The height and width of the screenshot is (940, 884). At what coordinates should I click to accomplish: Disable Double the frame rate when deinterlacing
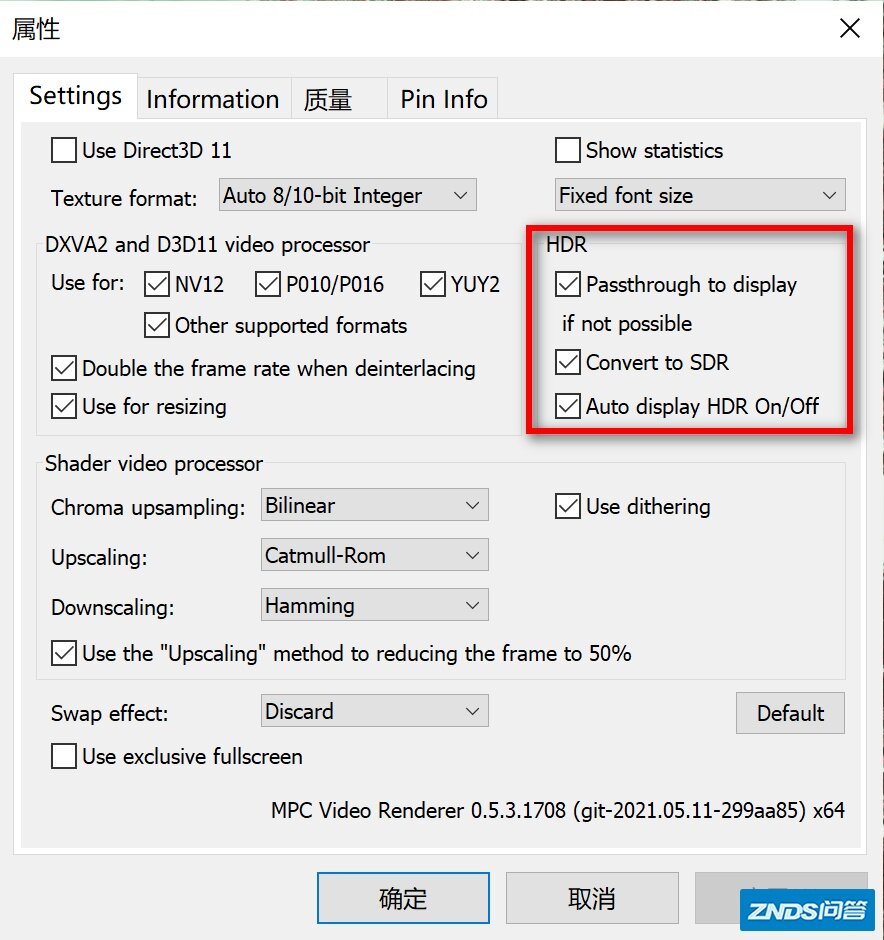tap(64, 368)
